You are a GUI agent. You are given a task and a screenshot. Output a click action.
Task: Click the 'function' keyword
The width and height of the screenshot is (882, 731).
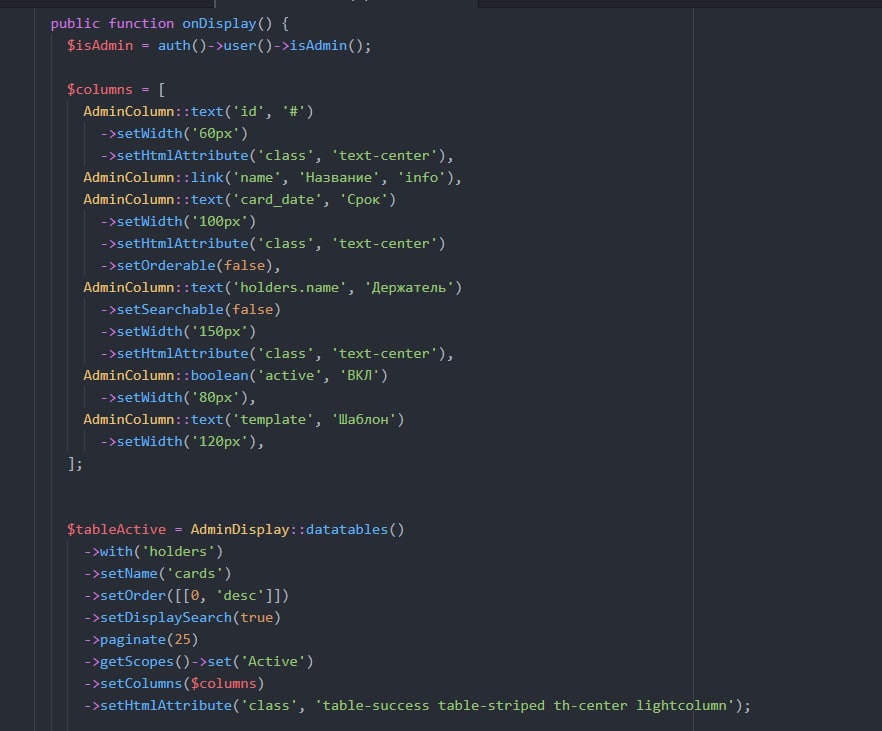(141, 24)
